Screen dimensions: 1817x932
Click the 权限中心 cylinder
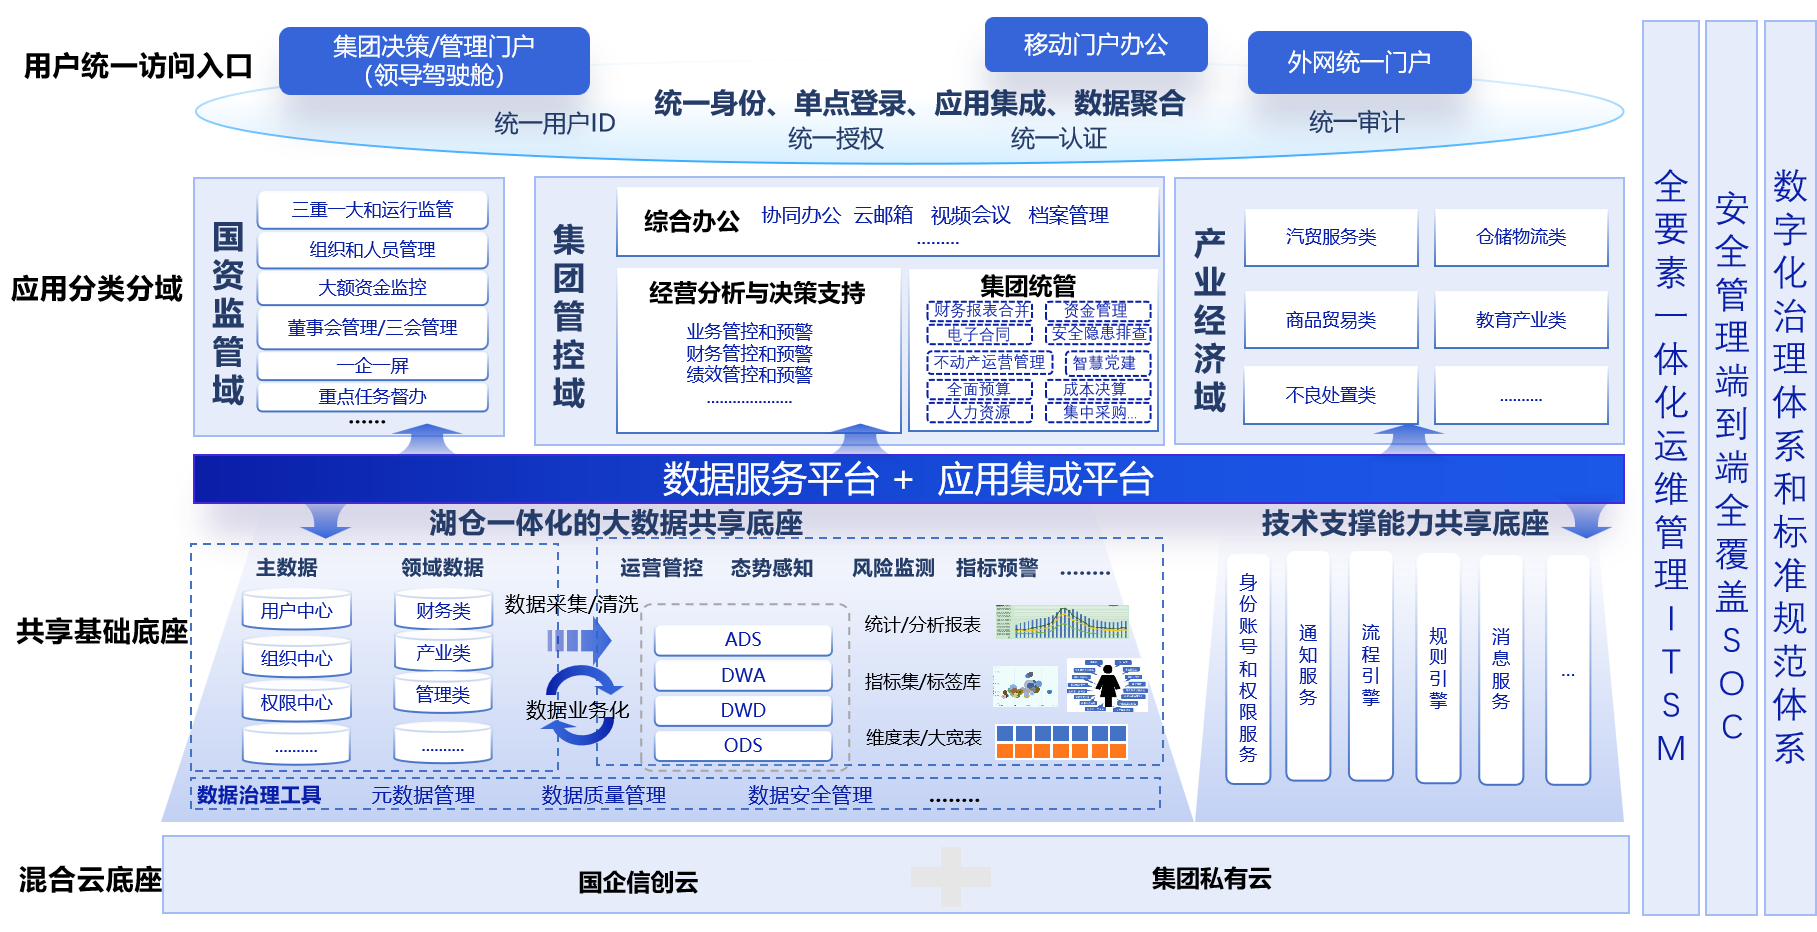[296, 702]
